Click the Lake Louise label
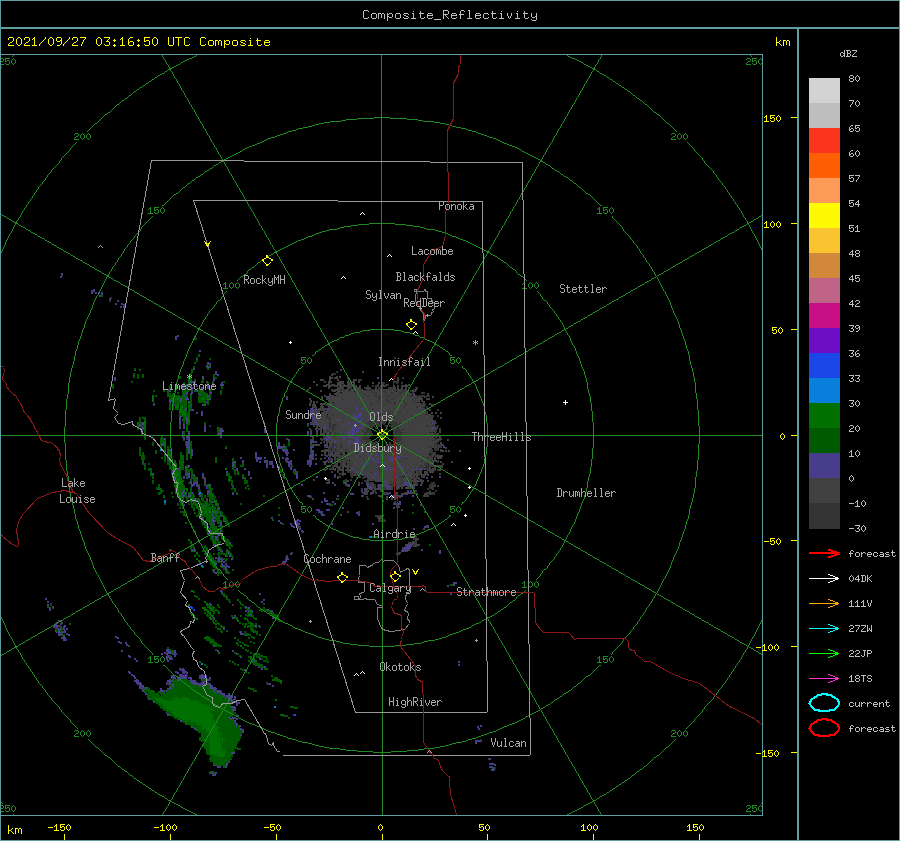Screen dimensions: 900x841 point(77,491)
